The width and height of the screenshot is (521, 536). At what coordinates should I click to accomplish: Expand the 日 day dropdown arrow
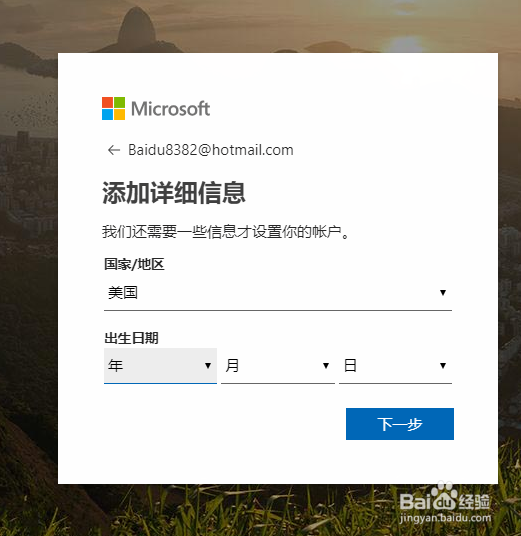443,366
